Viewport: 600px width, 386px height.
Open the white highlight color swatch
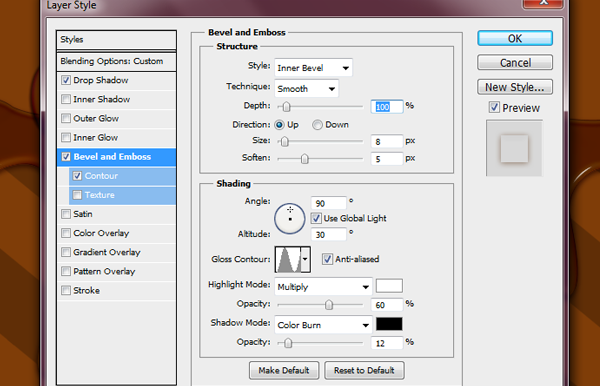(x=389, y=286)
